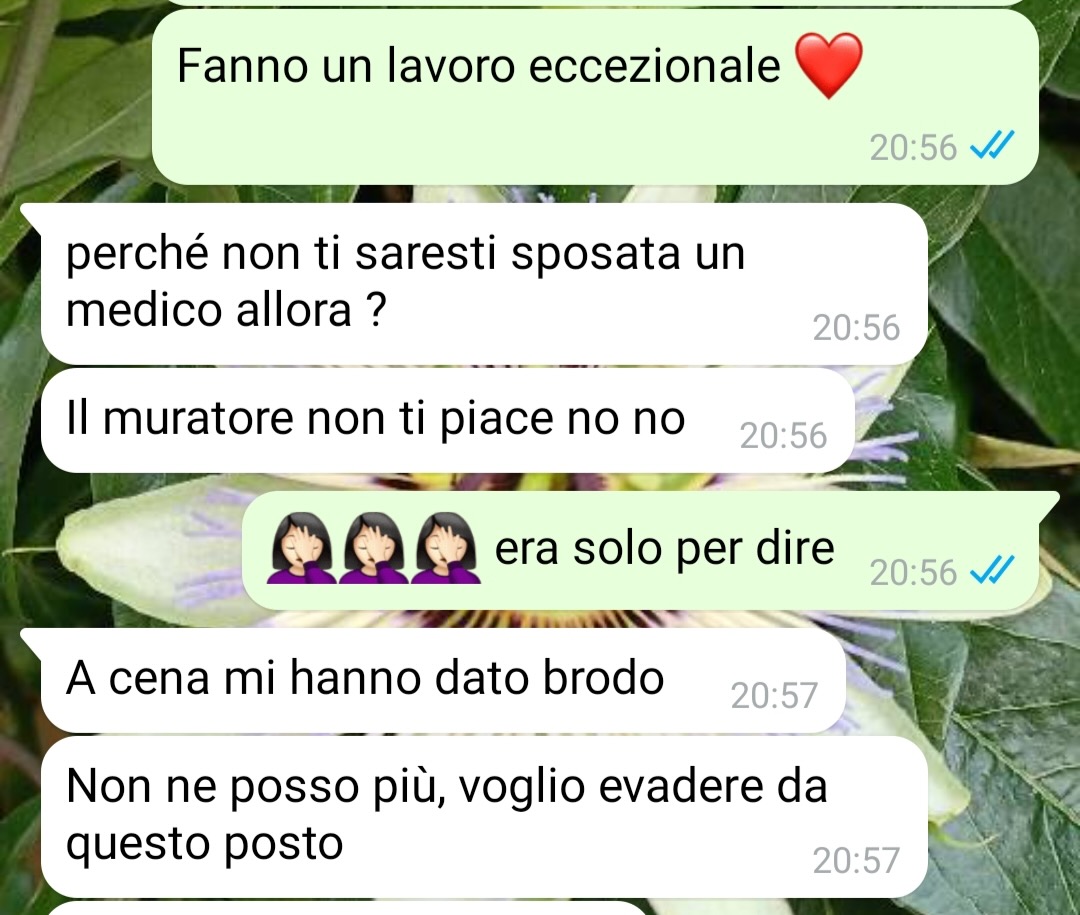Tap the first facepalm emoji

tap(302, 549)
